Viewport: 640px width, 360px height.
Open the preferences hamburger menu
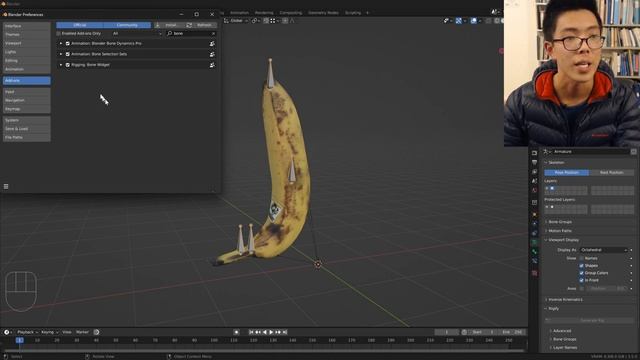[6, 187]
